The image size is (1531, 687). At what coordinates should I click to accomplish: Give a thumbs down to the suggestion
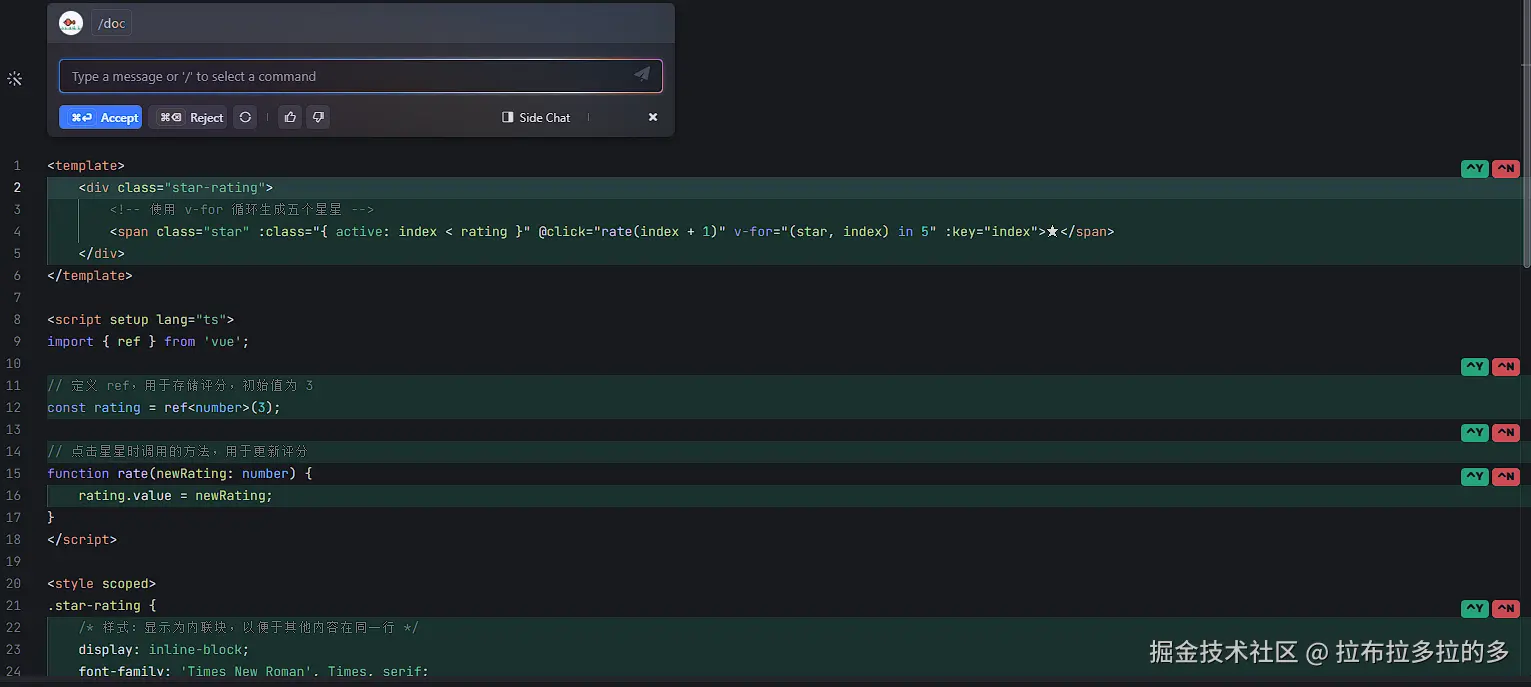click(x=318, y=117)
